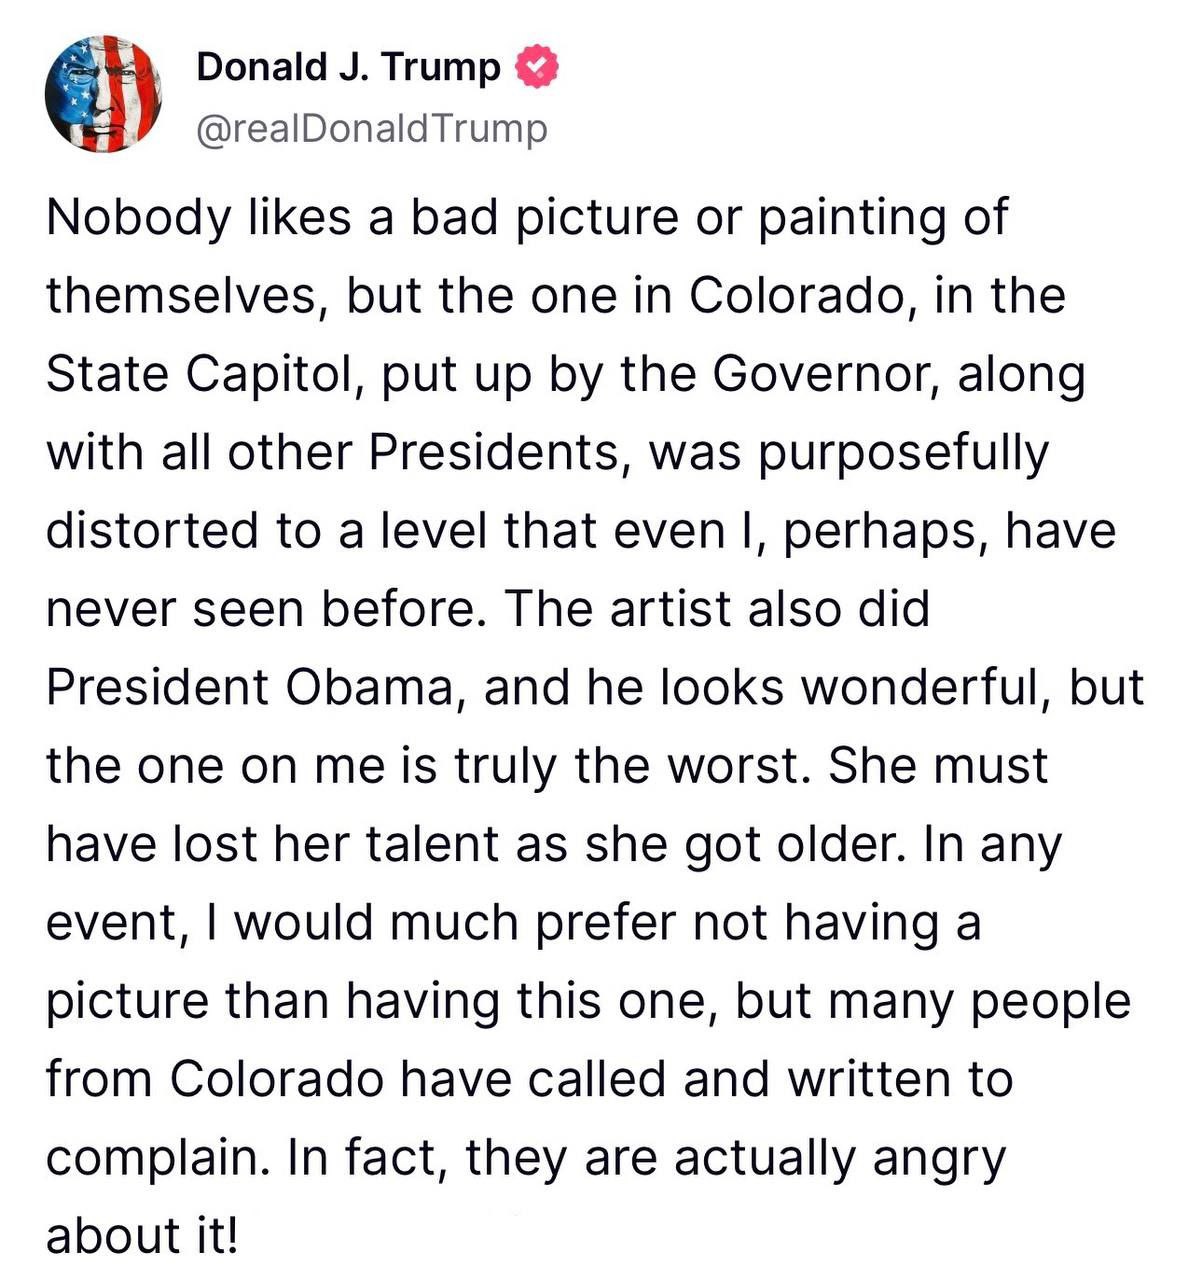Viewport: 1202px width, 1280px height.
Task: Click the word "distorted" in the post
Action: pos(152,530)
